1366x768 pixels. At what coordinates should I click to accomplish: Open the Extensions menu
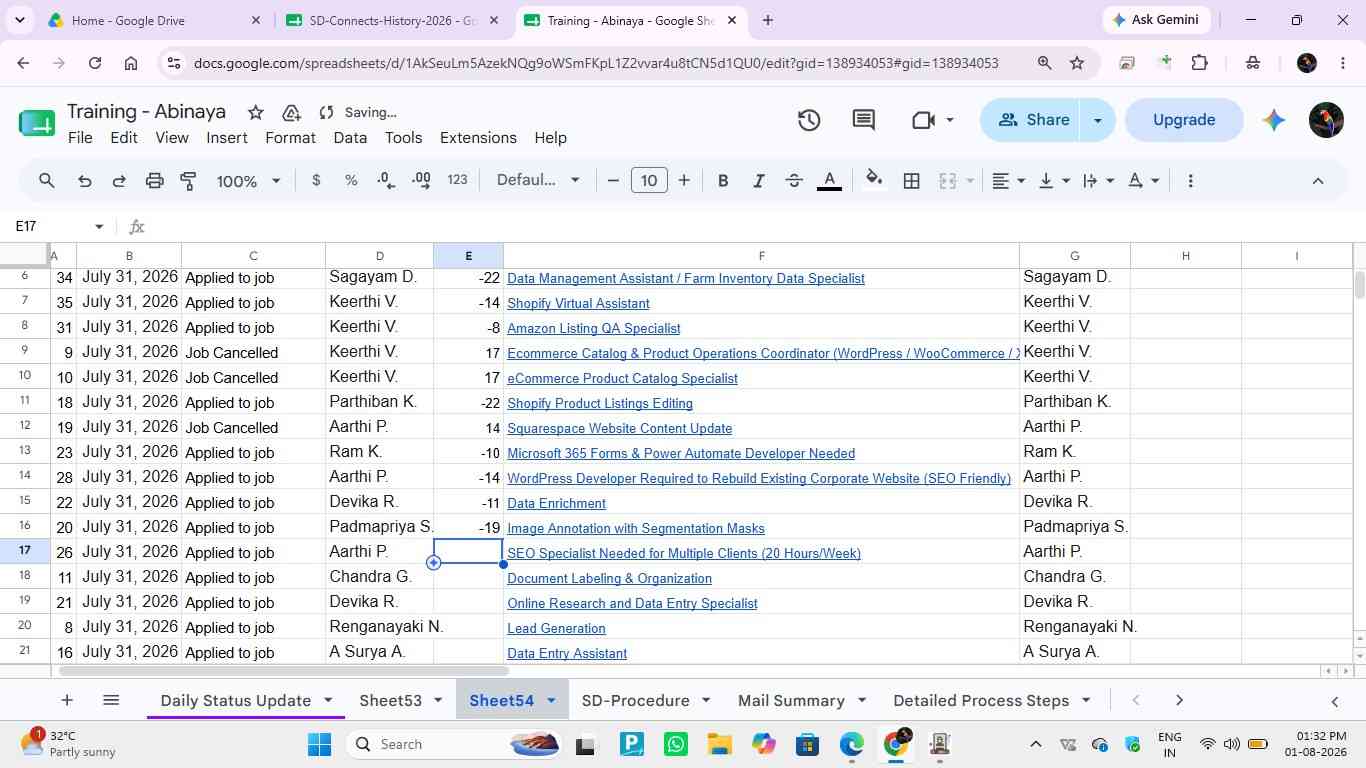(478, 138)
